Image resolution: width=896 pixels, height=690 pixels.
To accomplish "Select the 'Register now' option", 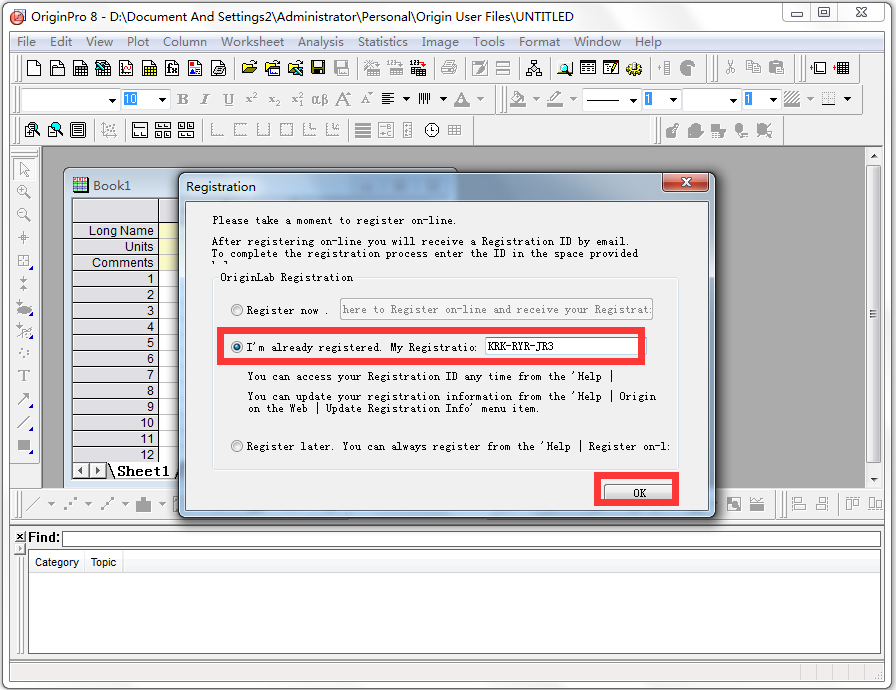I will coord(235,309).
